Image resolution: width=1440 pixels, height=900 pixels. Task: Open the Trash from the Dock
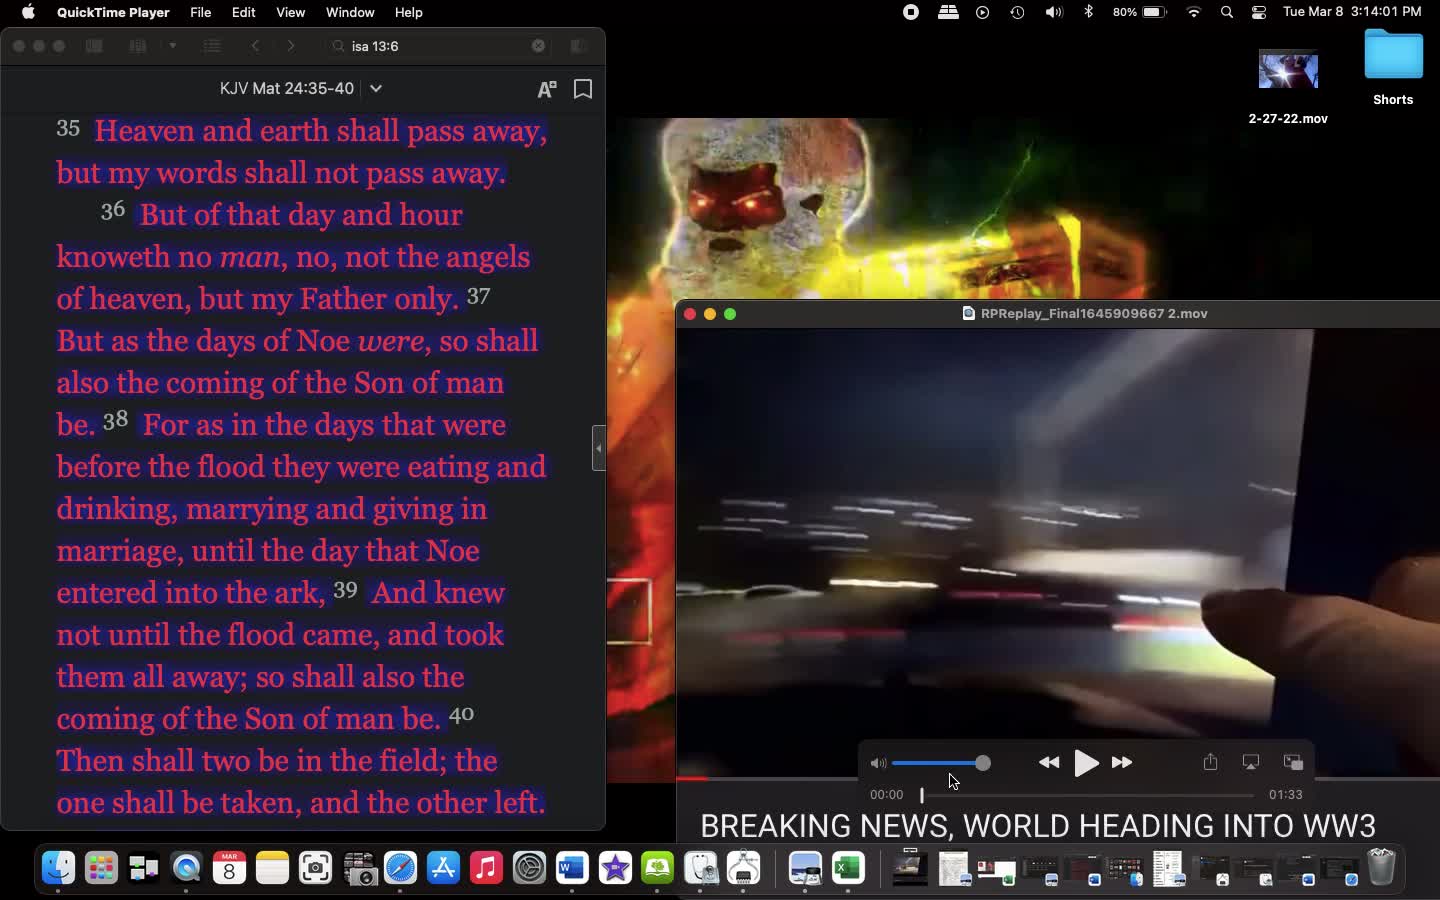(x=1381, y=867)
